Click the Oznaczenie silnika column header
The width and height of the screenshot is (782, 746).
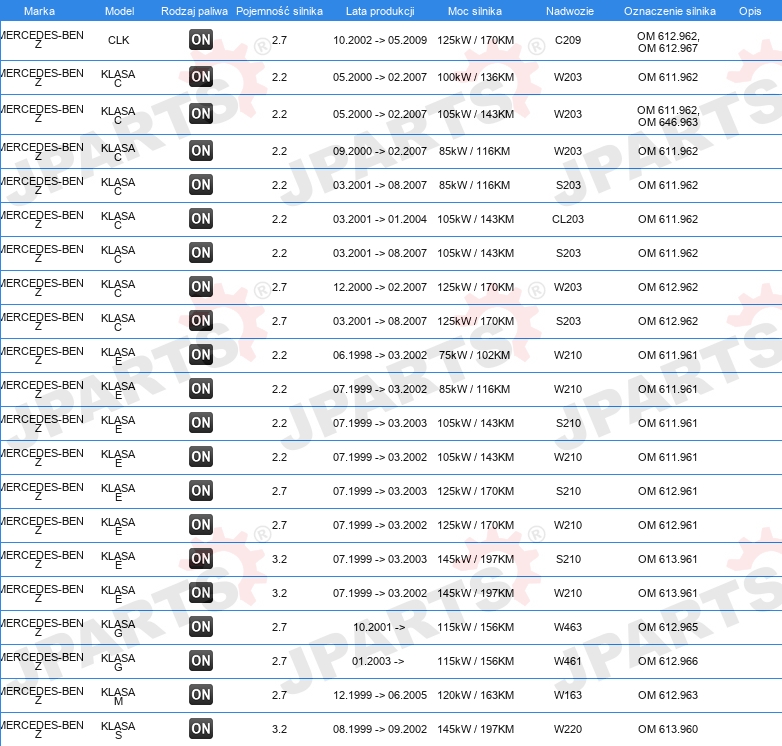[670, 11]
